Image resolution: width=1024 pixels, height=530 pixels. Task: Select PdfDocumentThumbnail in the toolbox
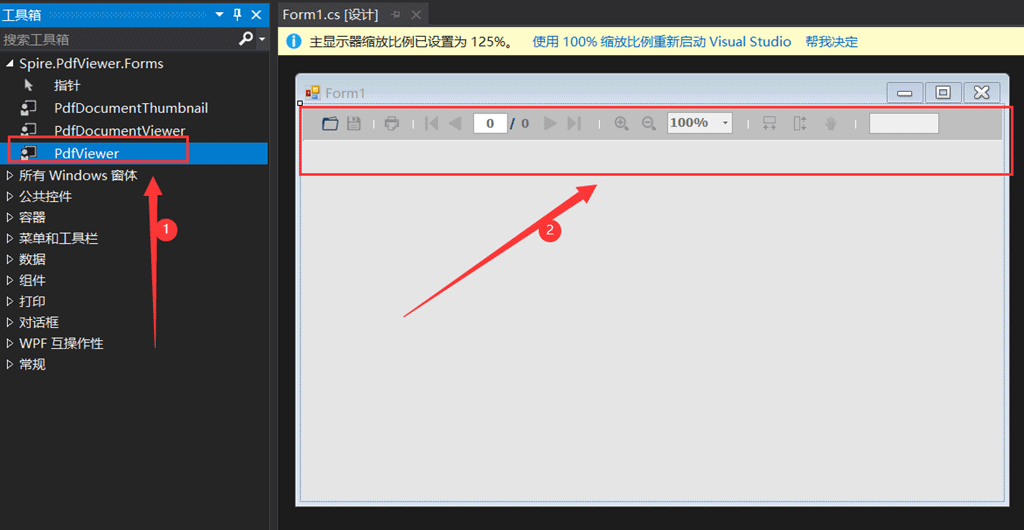point(131,108)
